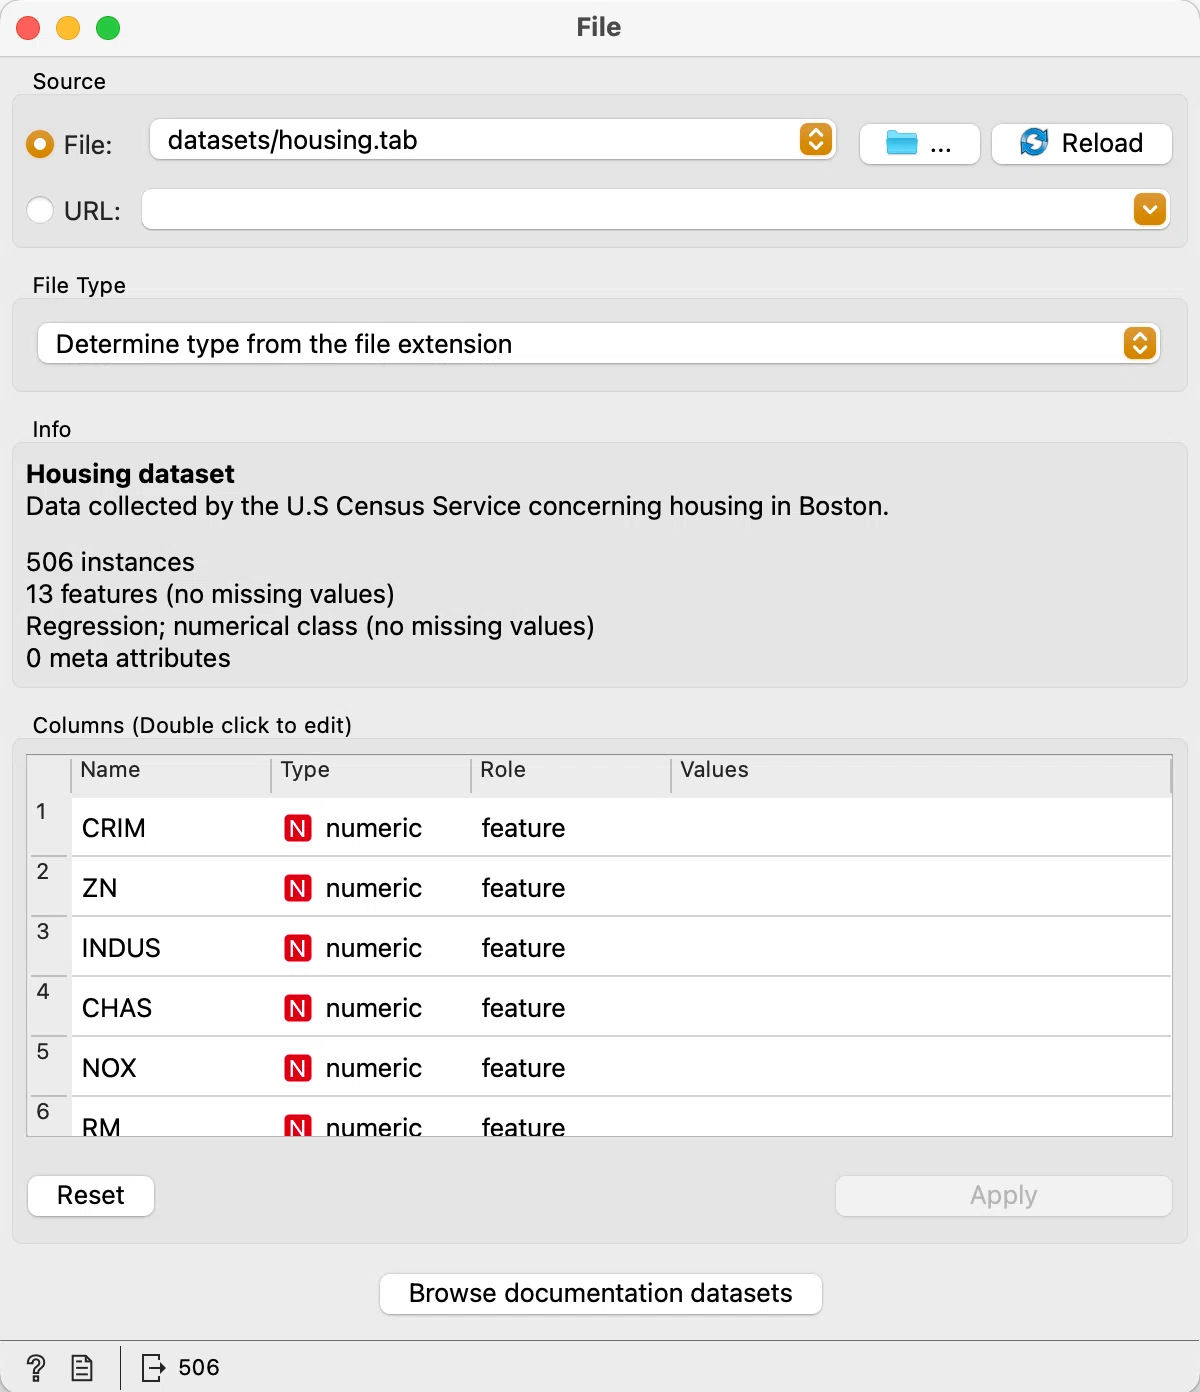Select the File radio button
Viewport: 1200px width, 1392px height.
(x=40, y=145)
